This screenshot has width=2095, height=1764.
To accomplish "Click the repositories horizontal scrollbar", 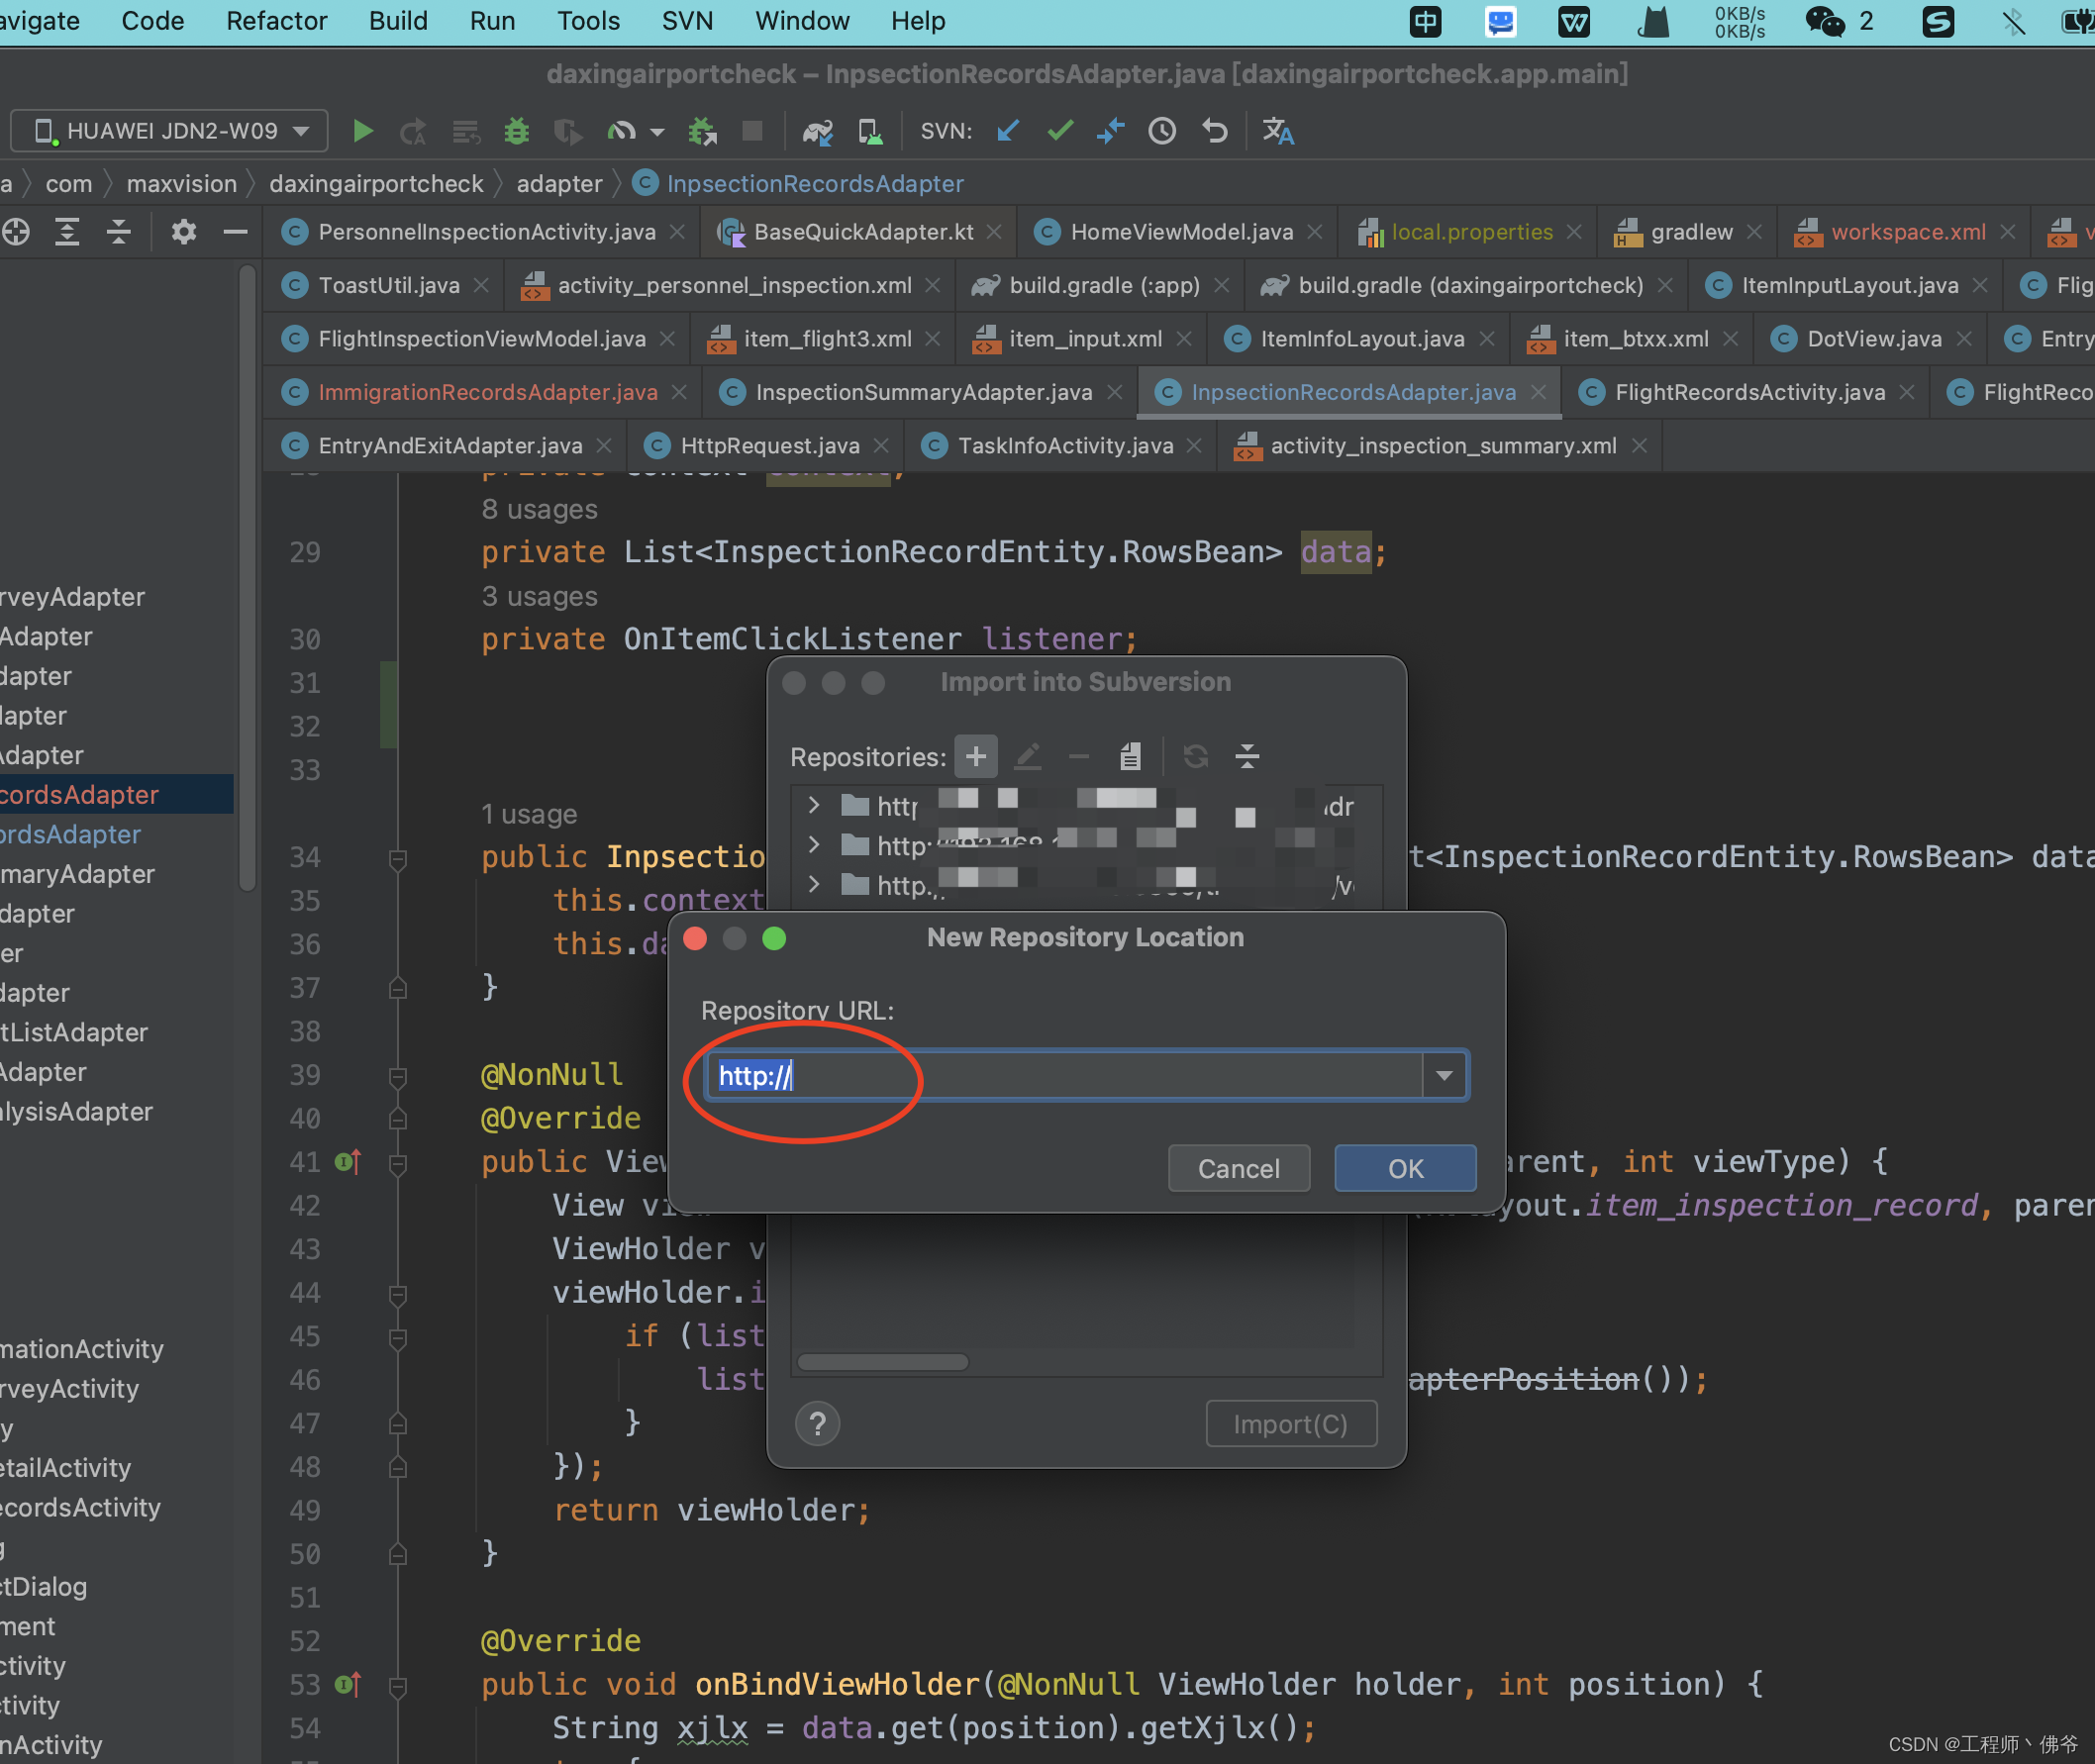I will (x=883, y=1362).
